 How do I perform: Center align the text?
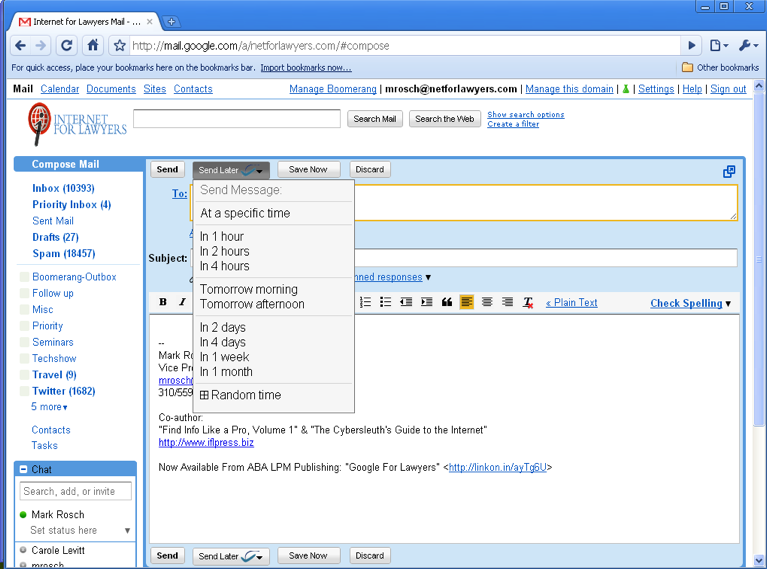(487, 302)
